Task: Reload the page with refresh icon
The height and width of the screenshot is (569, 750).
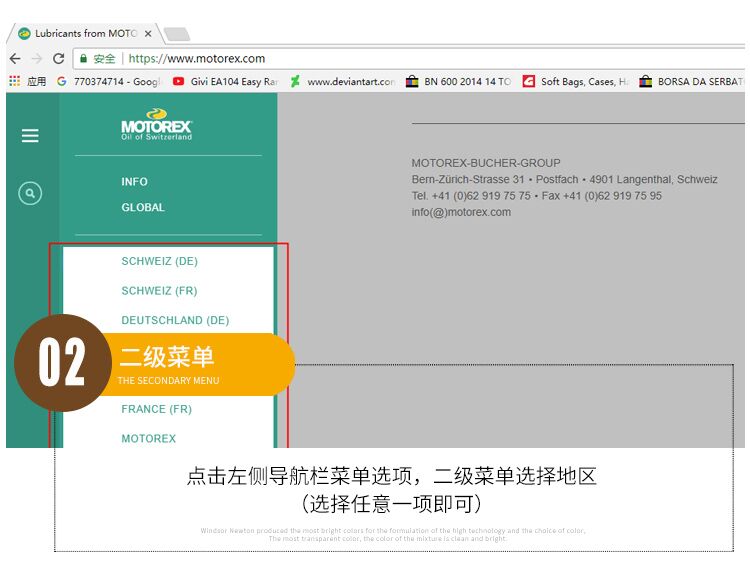Action: click(x=58, y=59)
